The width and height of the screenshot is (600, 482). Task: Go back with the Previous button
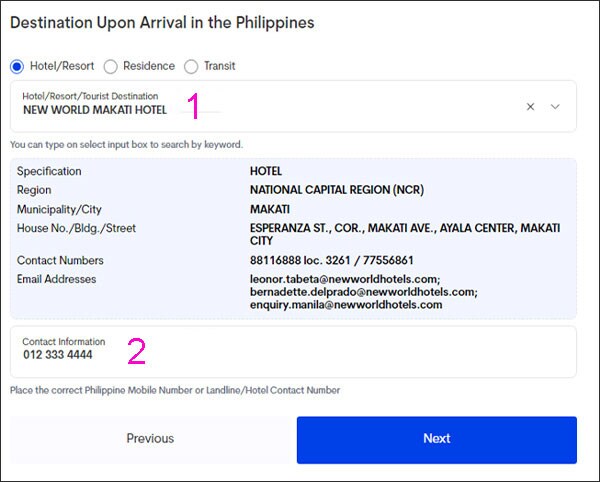150,438
